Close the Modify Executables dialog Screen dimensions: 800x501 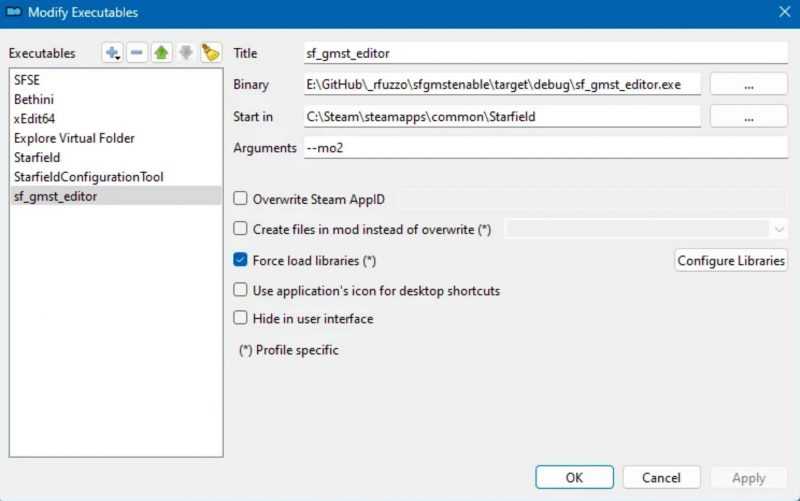point(785,12)
